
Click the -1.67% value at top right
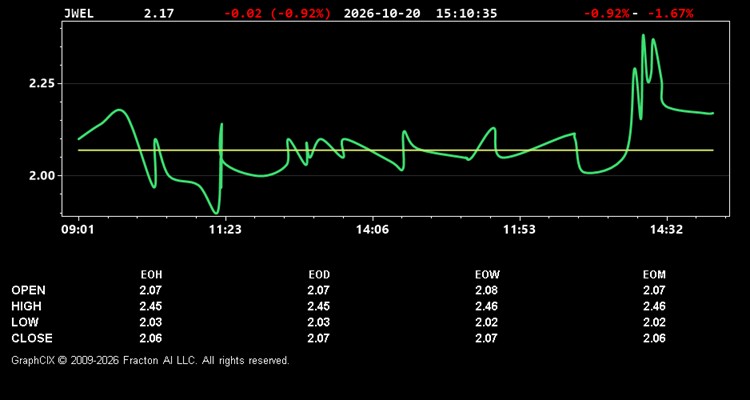671,13
